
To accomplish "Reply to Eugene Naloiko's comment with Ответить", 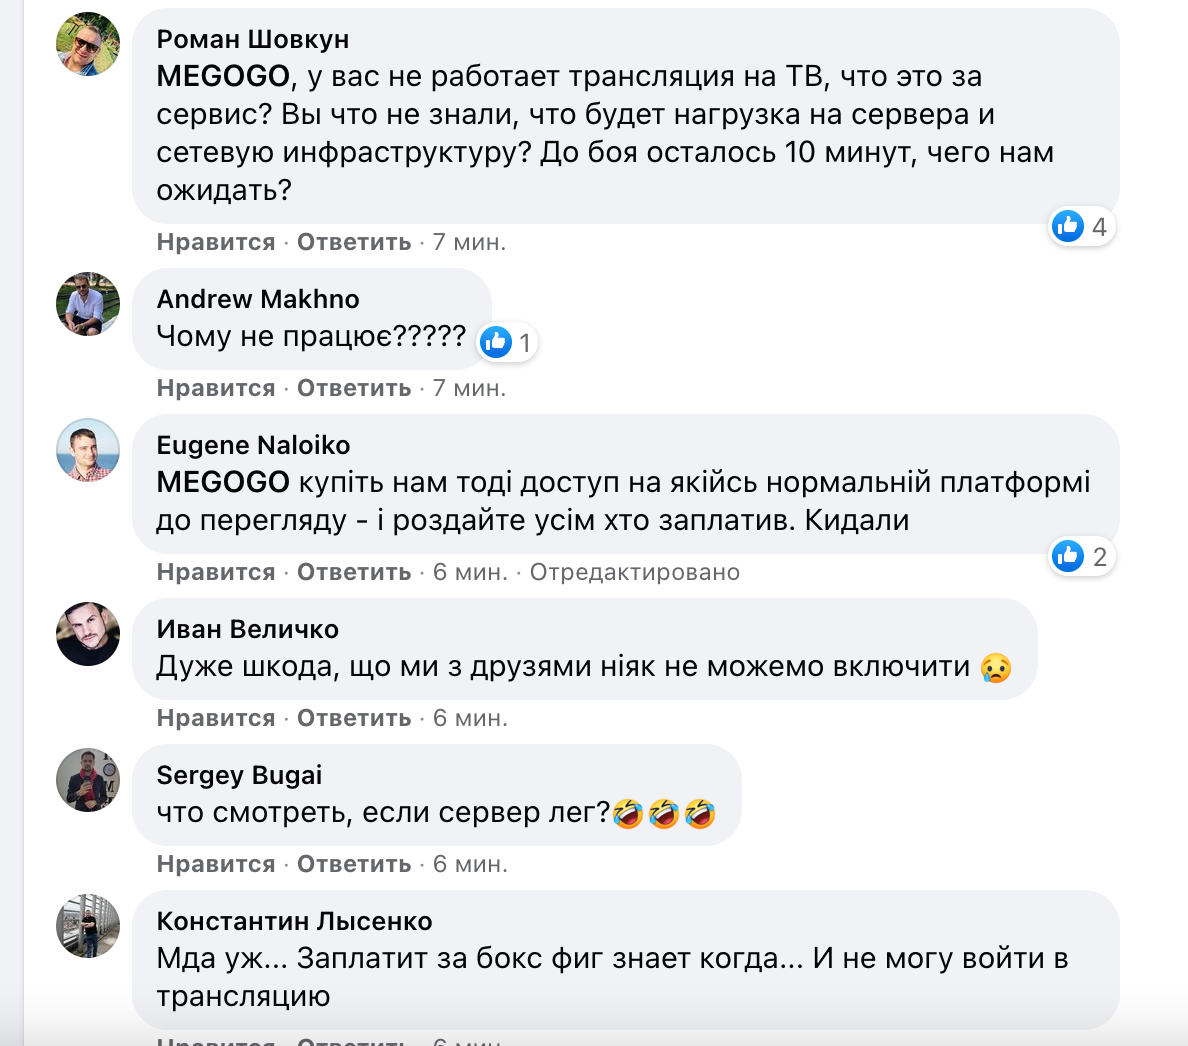I will tap(352, 571).
